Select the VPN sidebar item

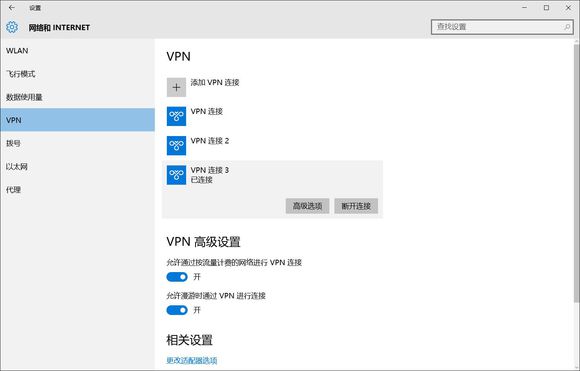point(77,120)
